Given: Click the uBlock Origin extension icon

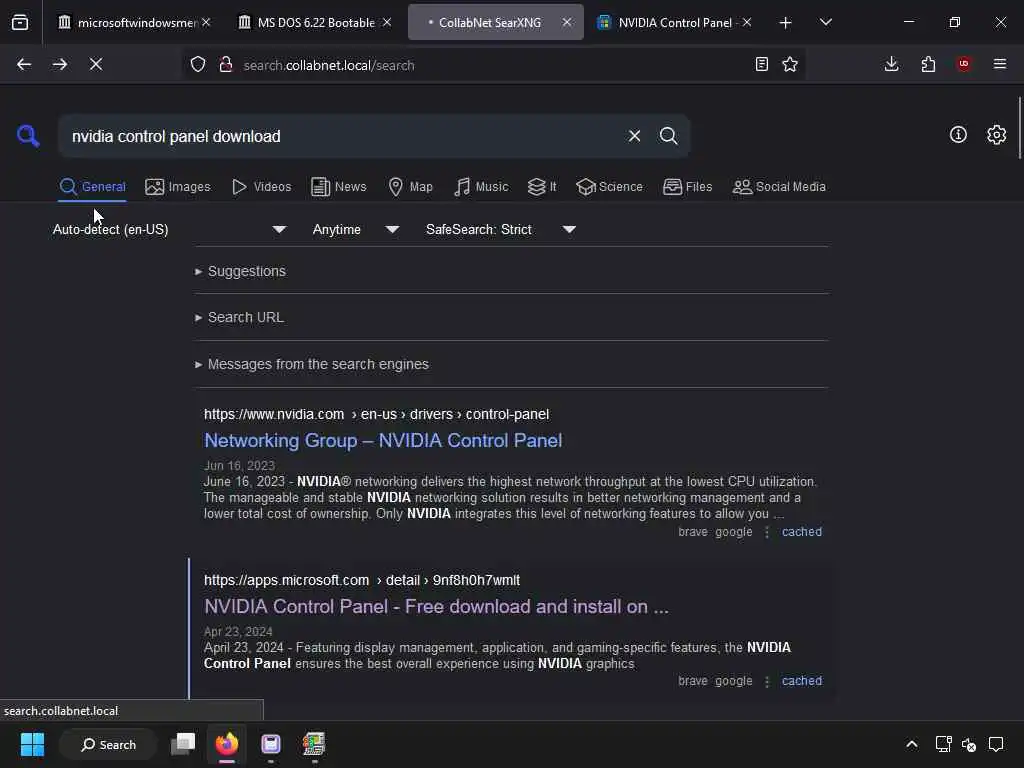Looking at the screenshot, I should tap(964, 64).
